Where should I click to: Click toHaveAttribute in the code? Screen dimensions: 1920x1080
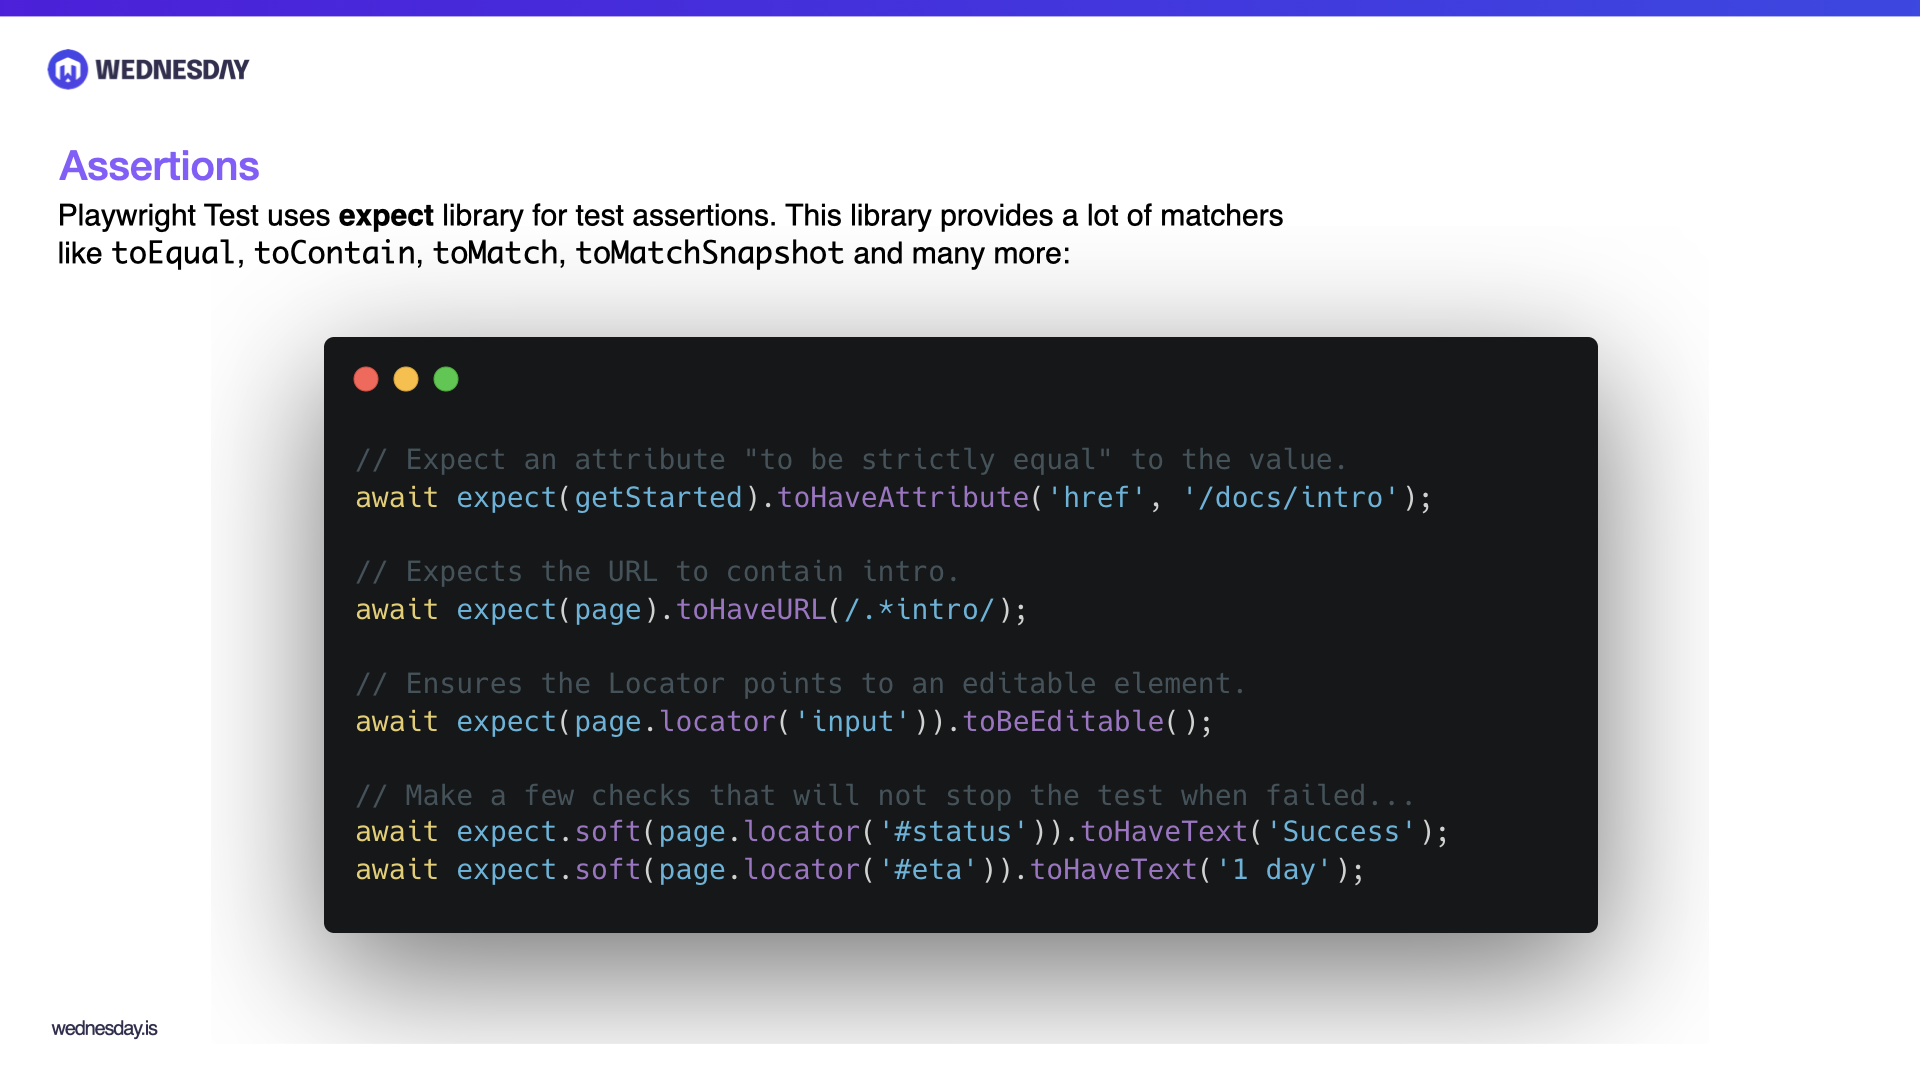(903, 497)
